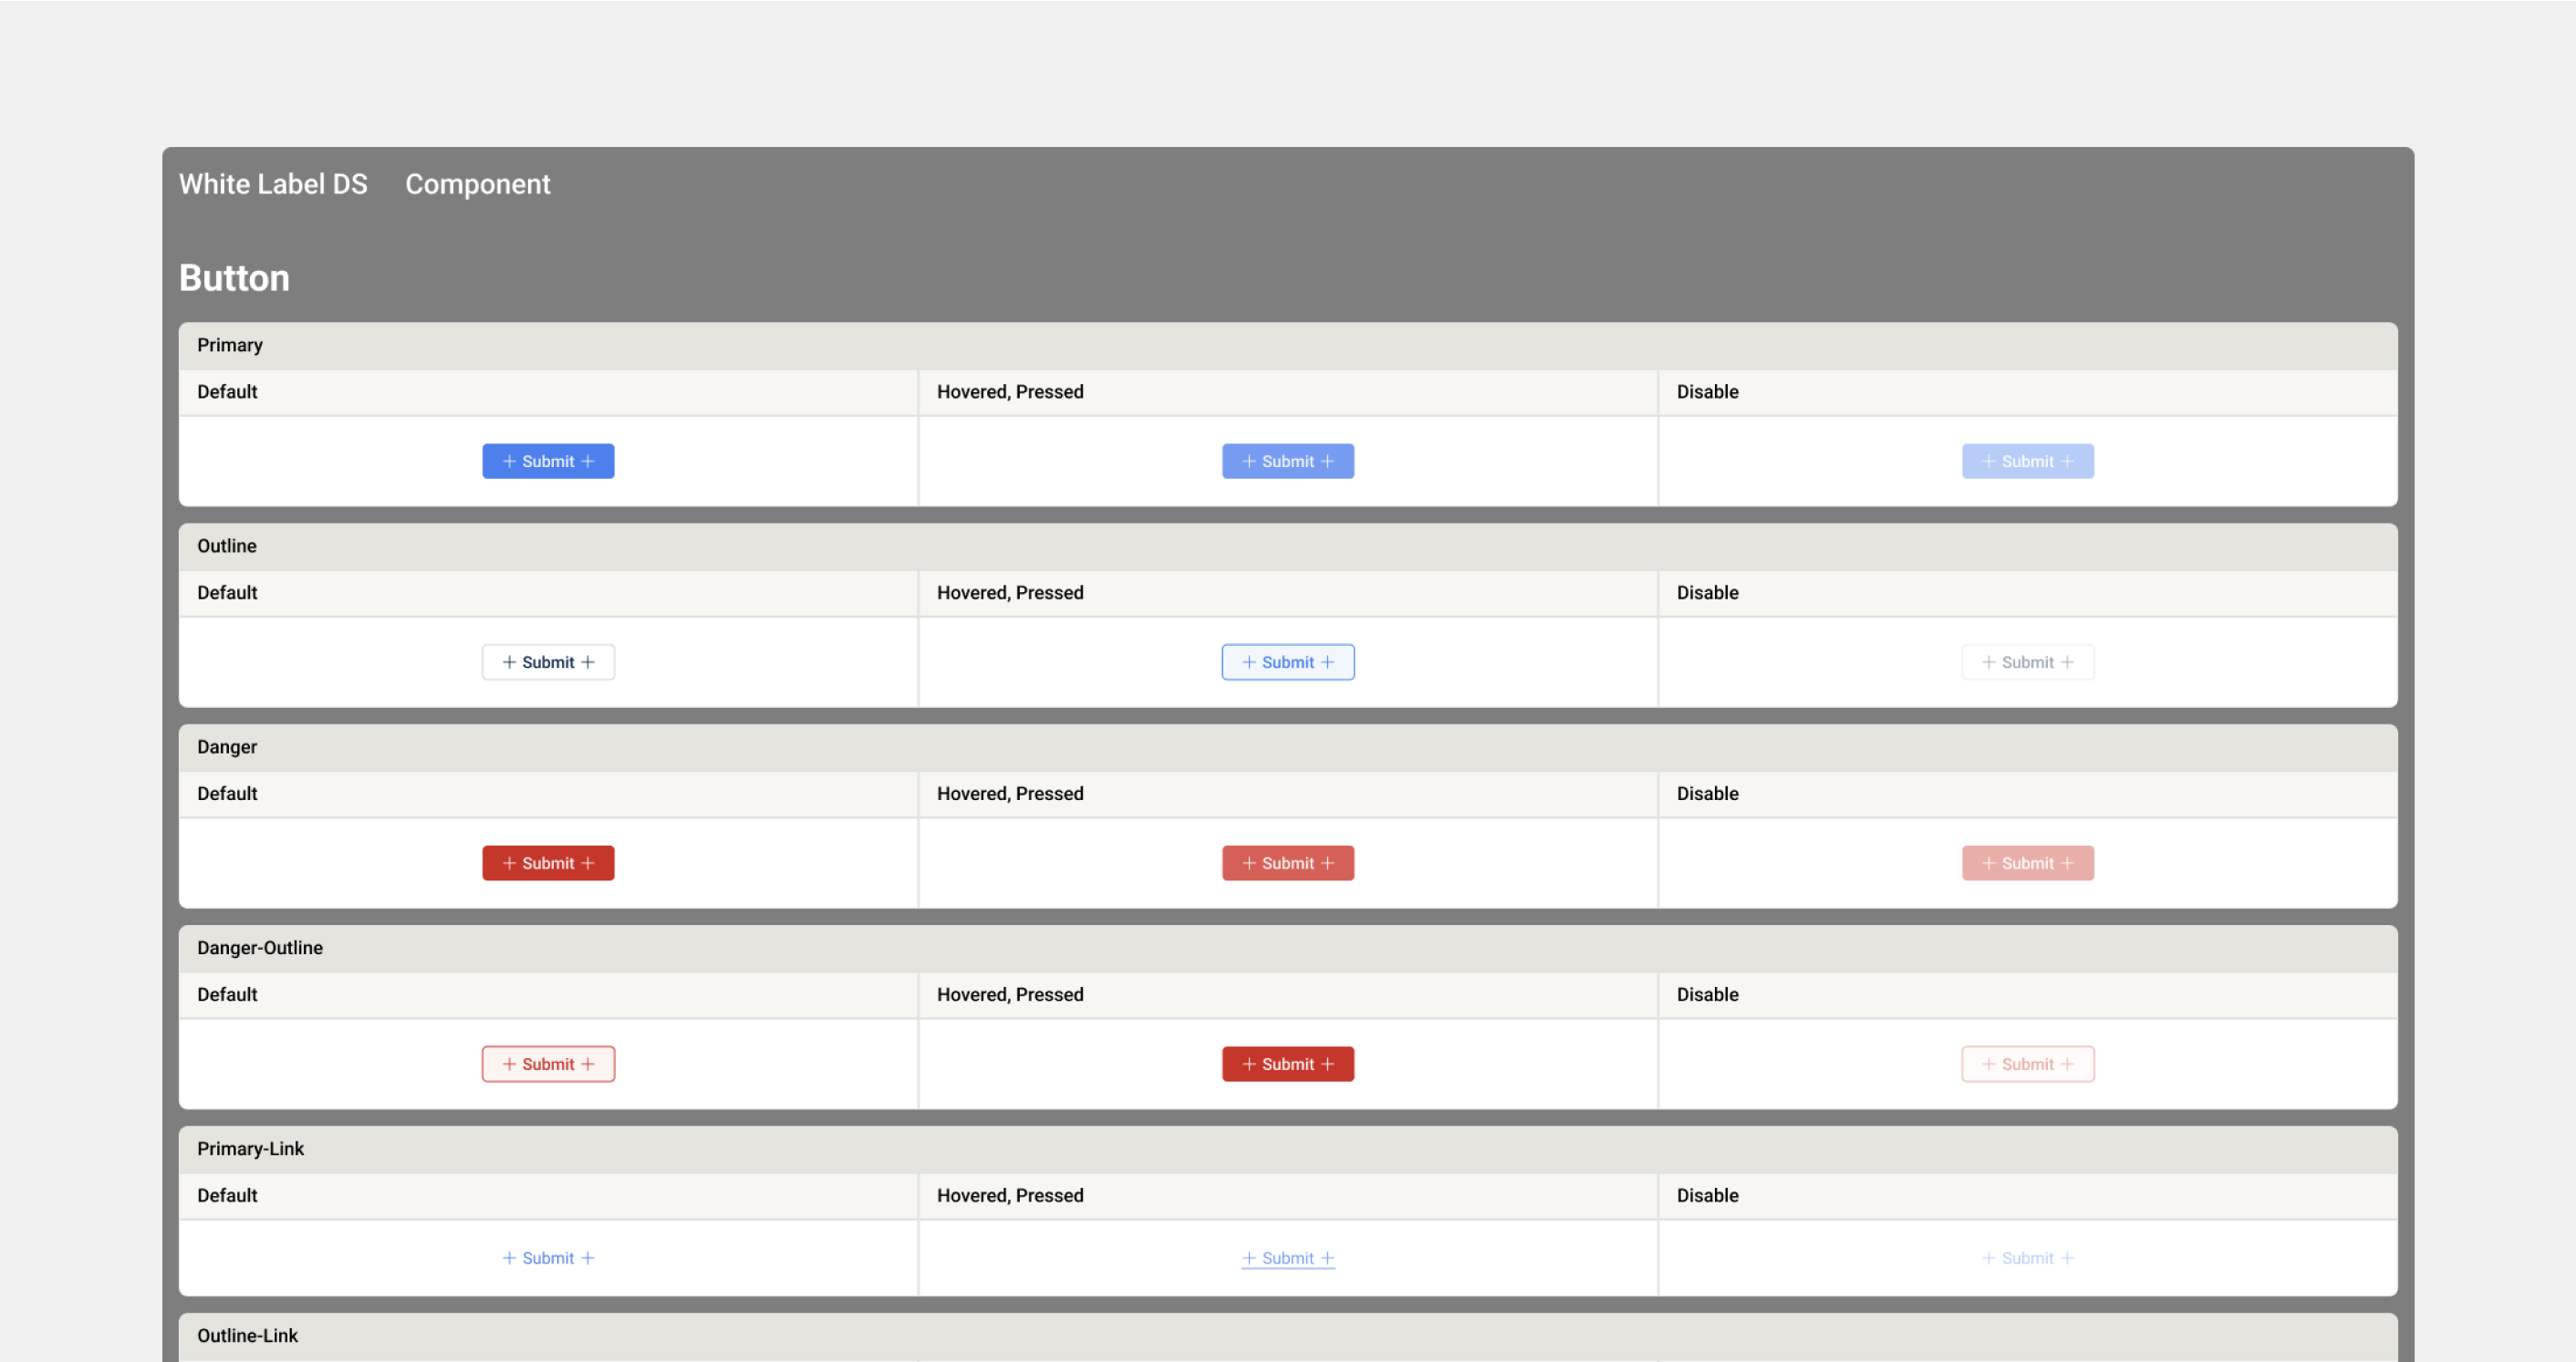The image size is (2576, 1362).
Task: Click the Outline-Link section title
Action: point(247,1336)
